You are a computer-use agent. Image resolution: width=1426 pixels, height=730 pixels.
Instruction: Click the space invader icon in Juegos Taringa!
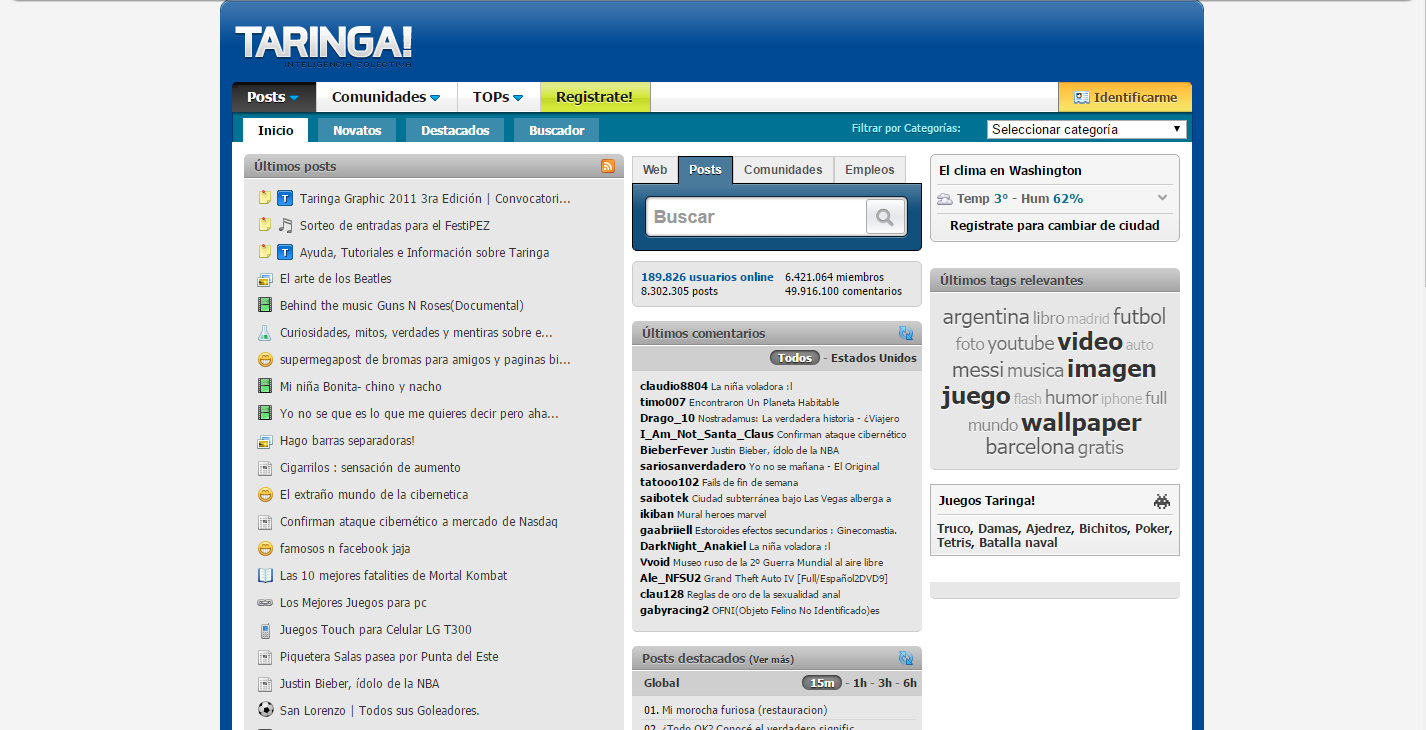coord(1162,501)
